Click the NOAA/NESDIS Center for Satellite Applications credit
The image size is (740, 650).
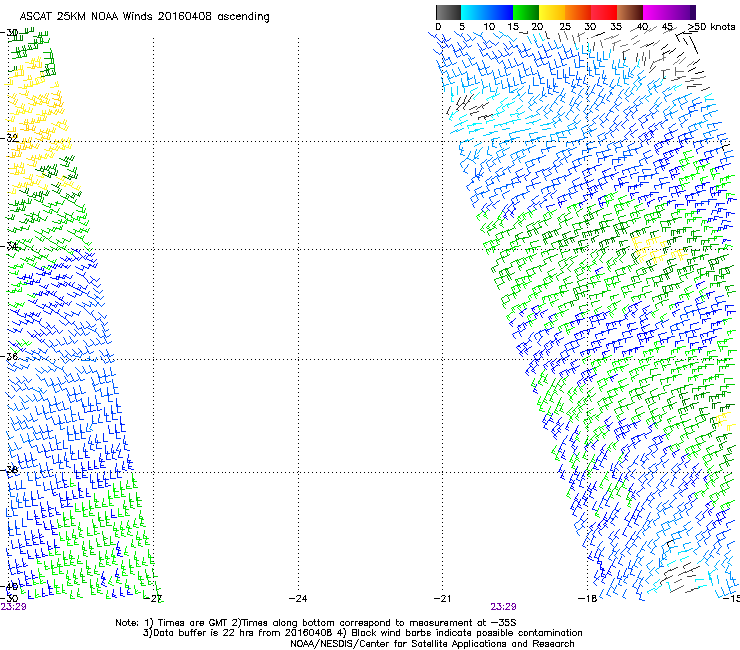[432, 644]
